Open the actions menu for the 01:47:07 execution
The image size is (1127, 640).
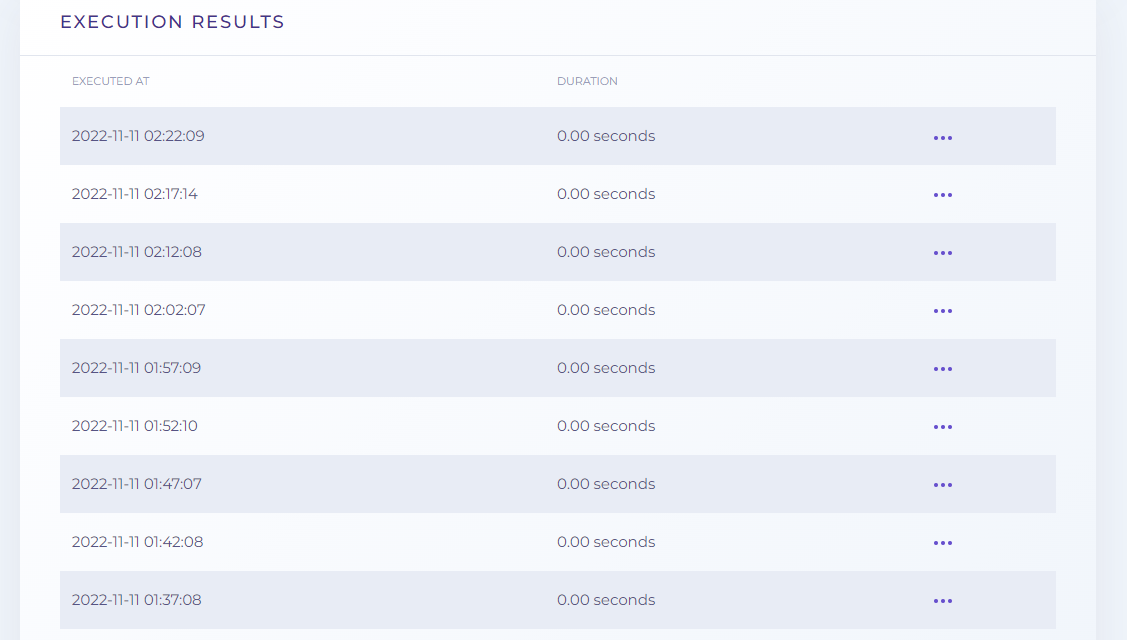coord(942,484)
